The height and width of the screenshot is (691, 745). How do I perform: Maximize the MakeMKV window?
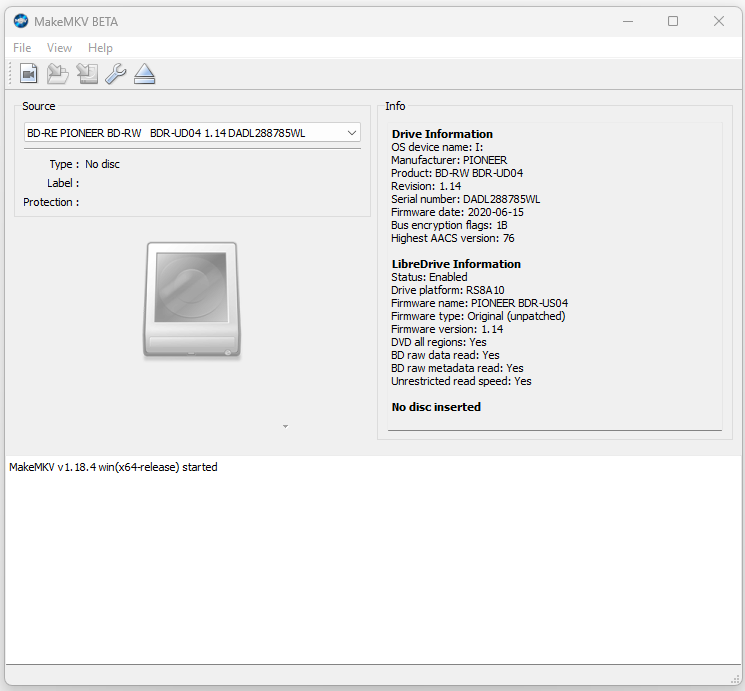(673, 21)
